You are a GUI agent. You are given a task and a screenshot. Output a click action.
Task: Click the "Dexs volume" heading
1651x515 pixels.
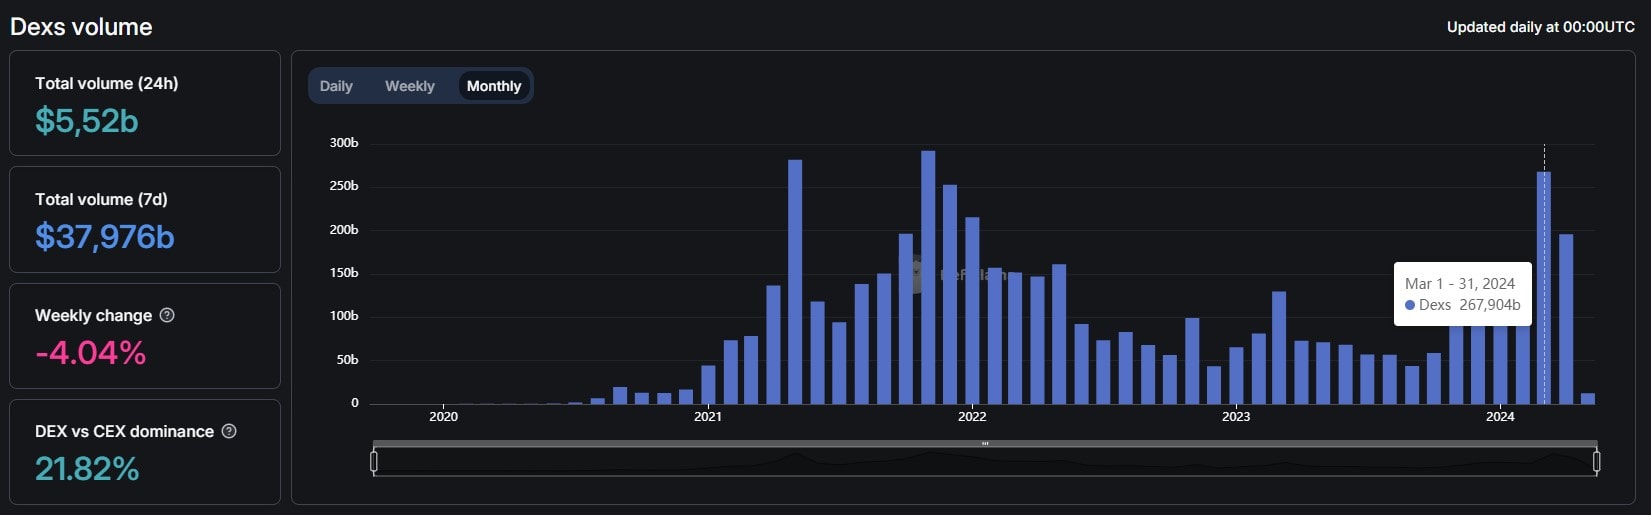pyautogui.click(x=81, y=27)
